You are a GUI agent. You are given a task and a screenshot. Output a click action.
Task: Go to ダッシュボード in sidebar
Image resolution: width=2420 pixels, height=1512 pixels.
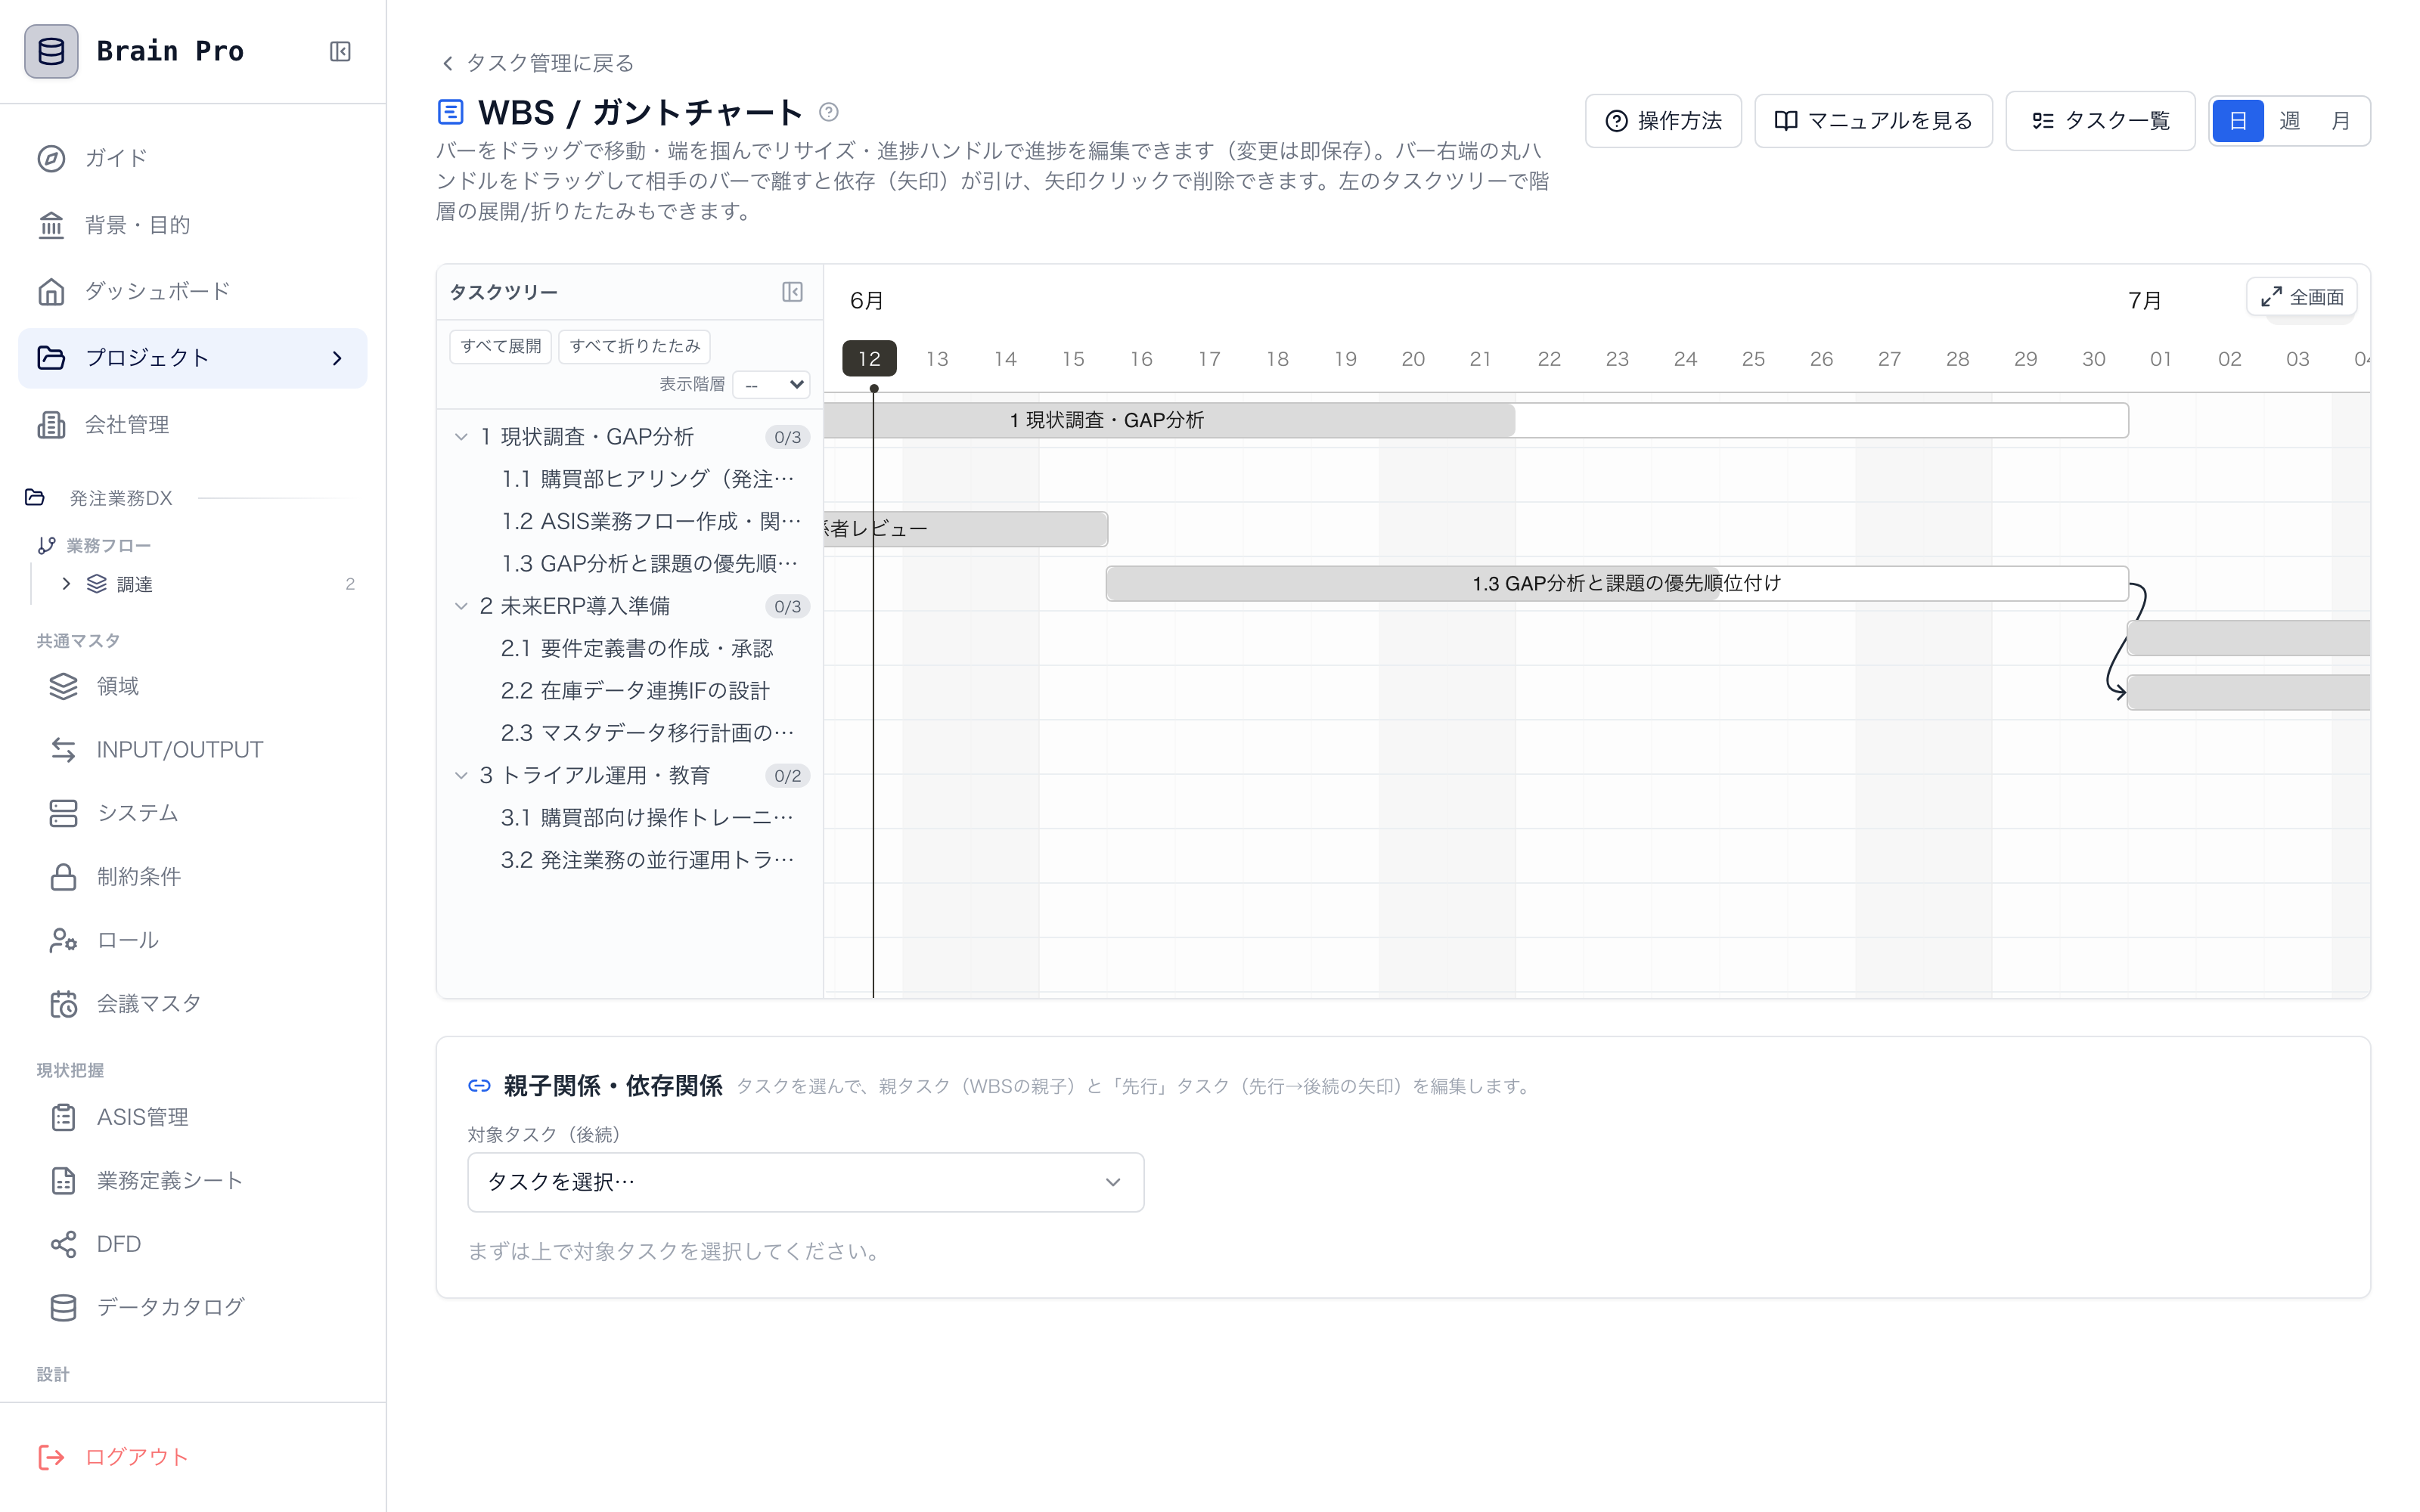click(192, 292)
